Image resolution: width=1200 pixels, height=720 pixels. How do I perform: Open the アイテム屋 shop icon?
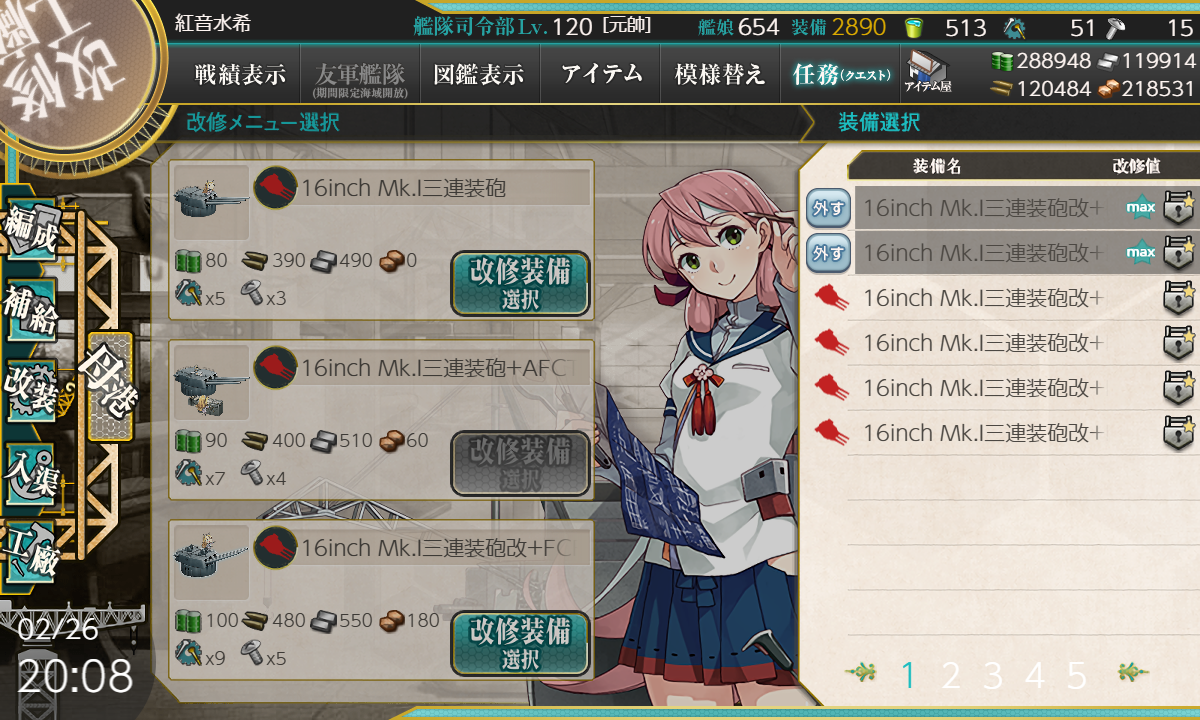click(x=927, y=72)
